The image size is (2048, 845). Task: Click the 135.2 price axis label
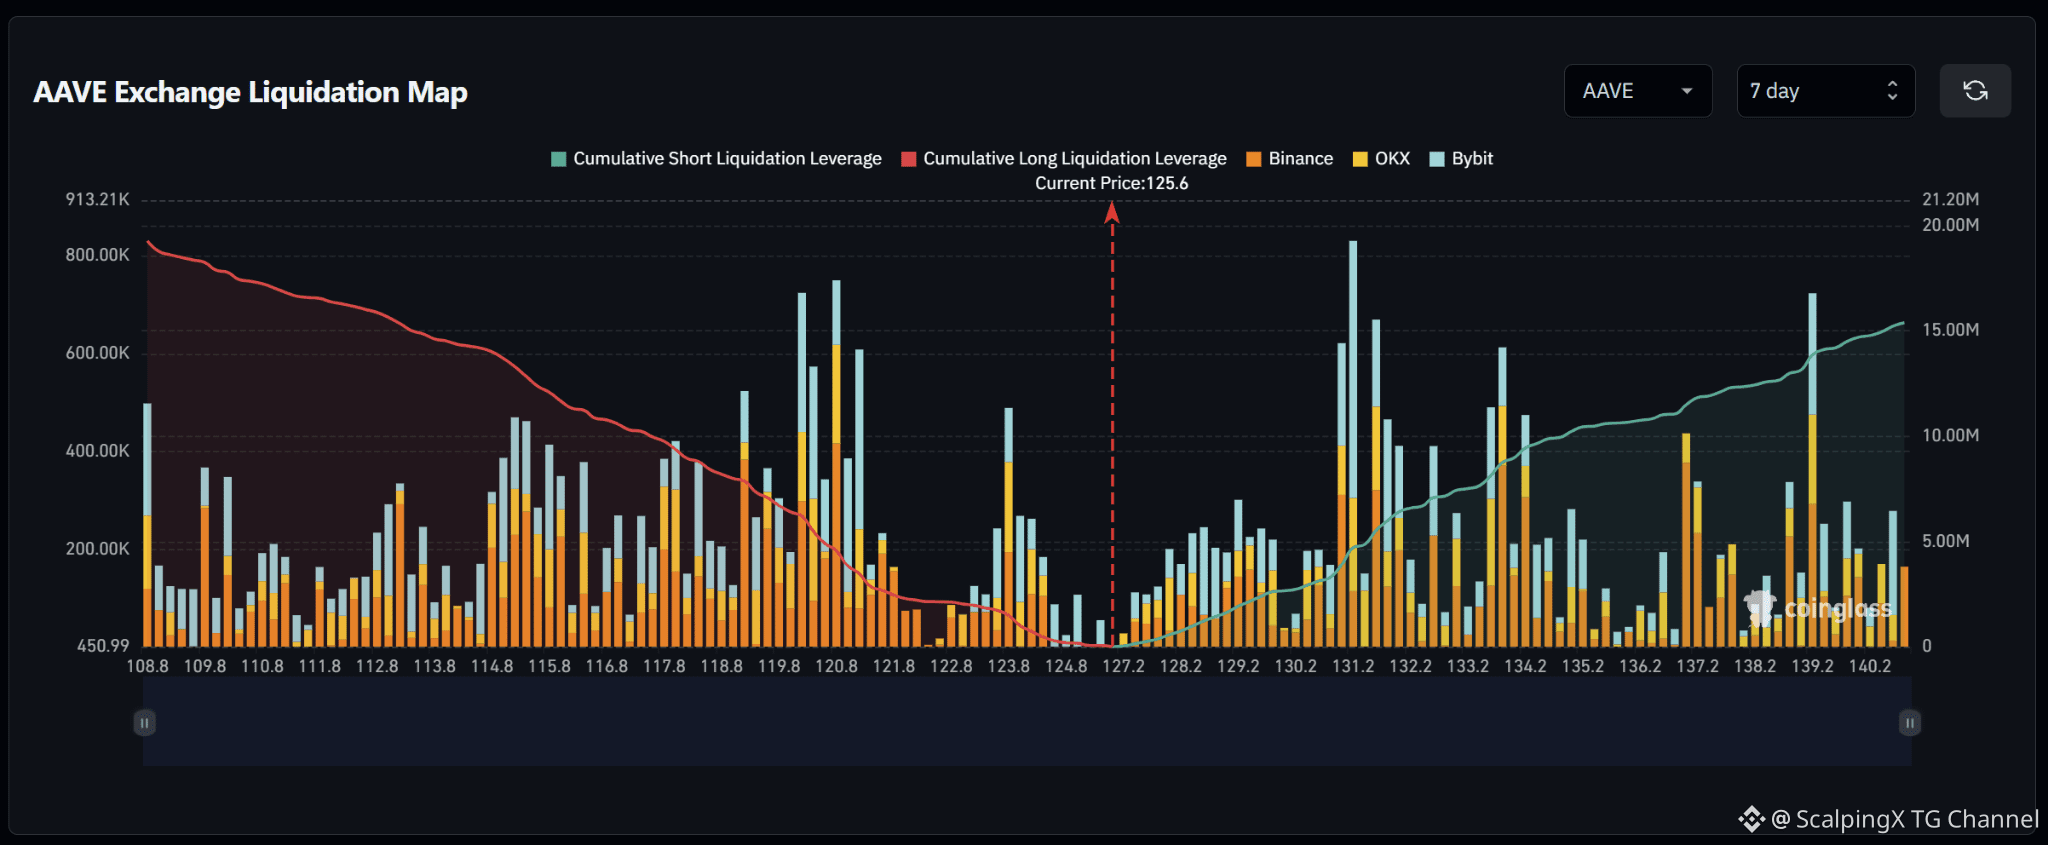coord(1583,666)
